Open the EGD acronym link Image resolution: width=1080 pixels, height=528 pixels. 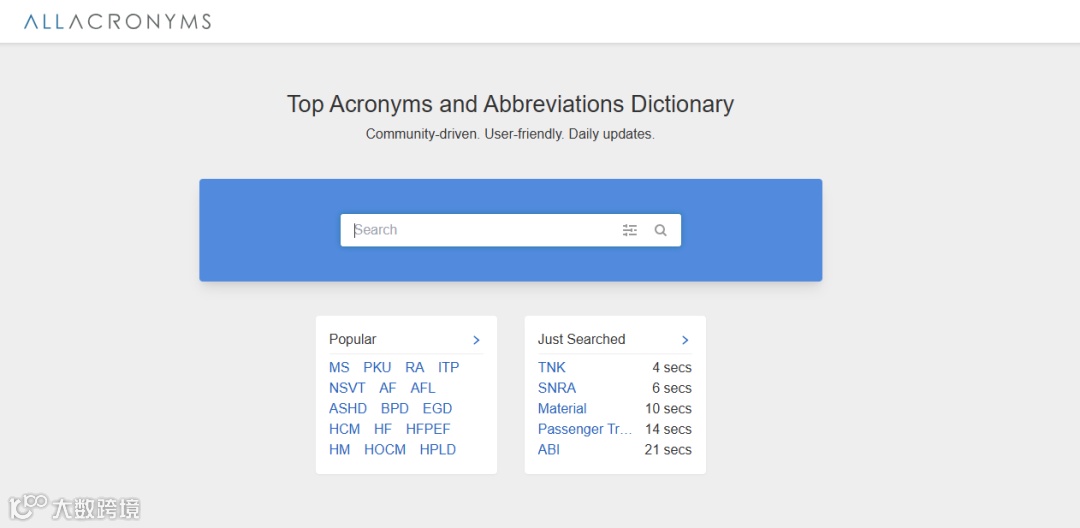point(437,409)
